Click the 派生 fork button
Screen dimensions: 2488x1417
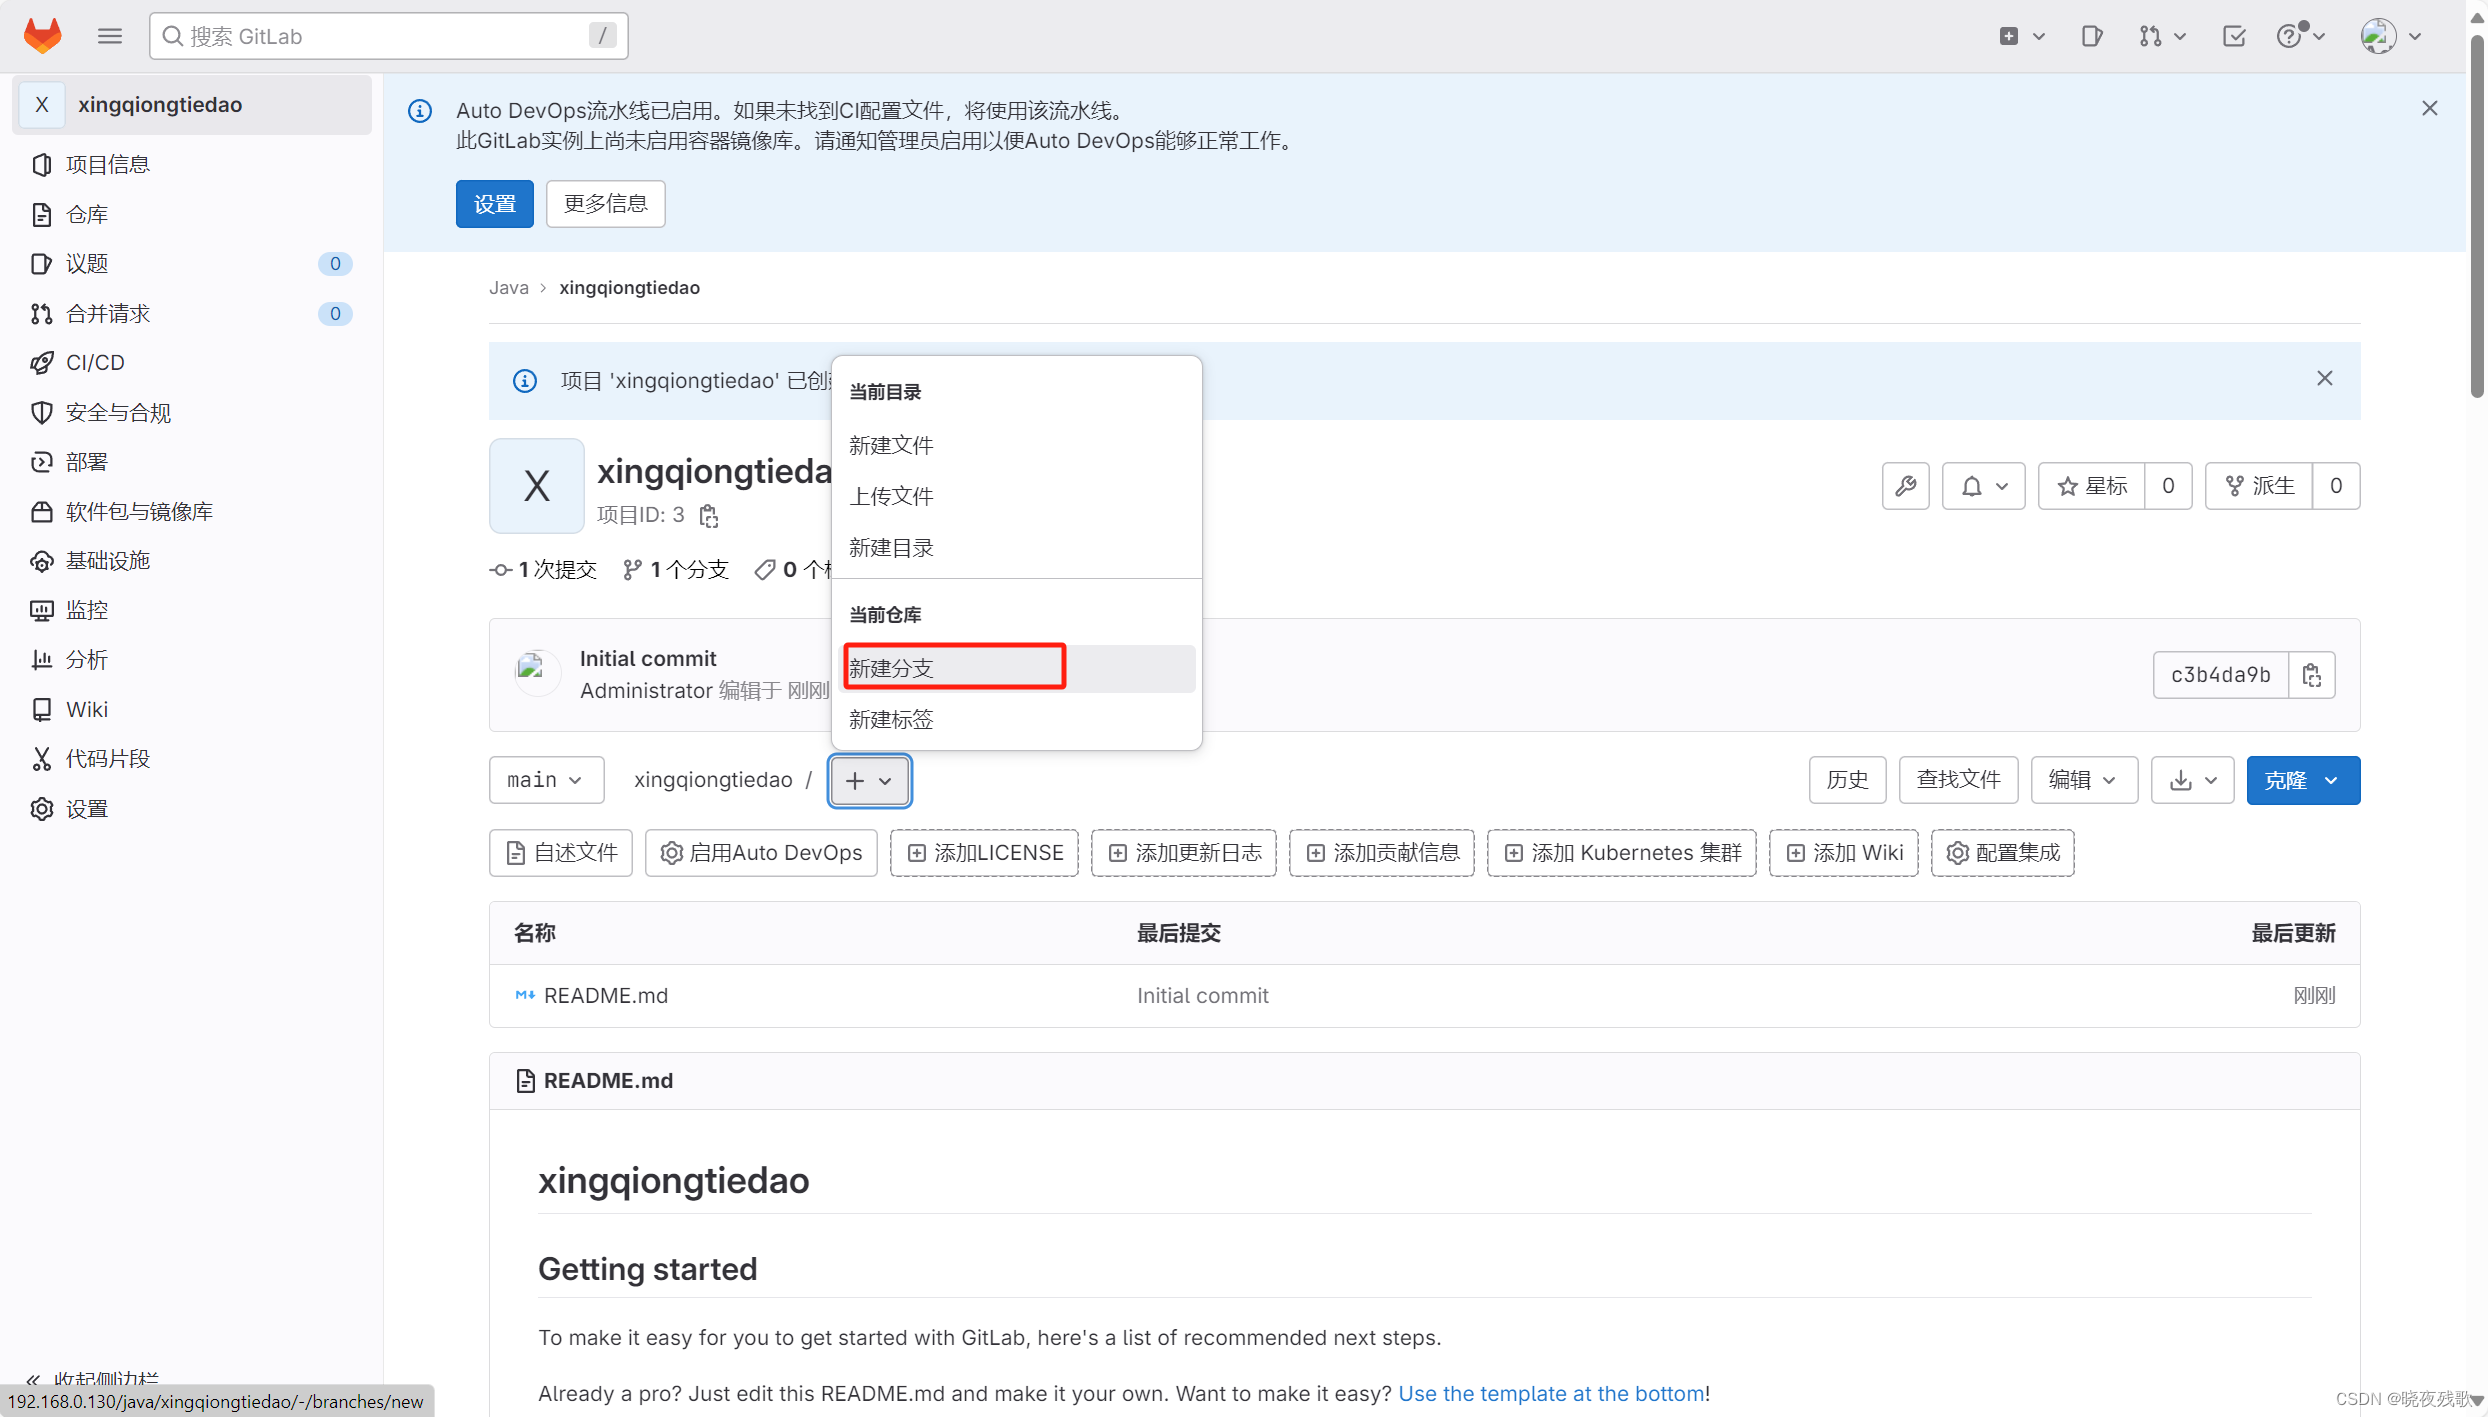pyautogui.click(x=2259, y=486)
